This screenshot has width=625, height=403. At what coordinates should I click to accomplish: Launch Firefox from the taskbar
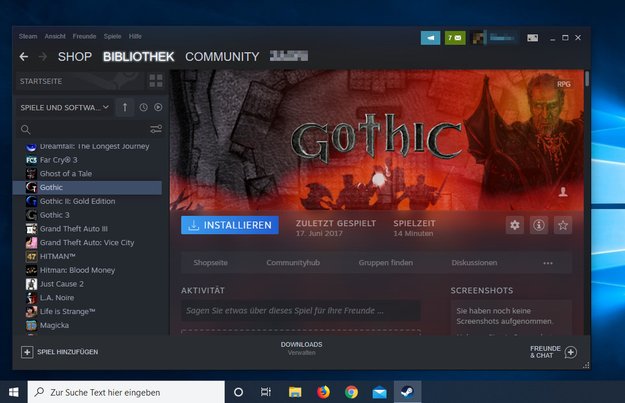(323, 392)
